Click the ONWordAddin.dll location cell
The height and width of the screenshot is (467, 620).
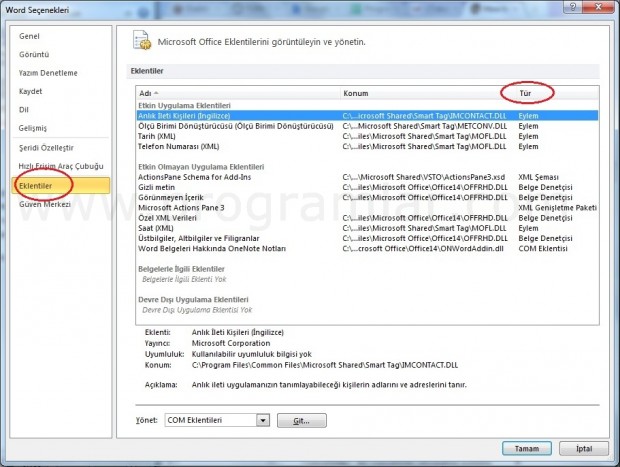(x=423, y=249)
